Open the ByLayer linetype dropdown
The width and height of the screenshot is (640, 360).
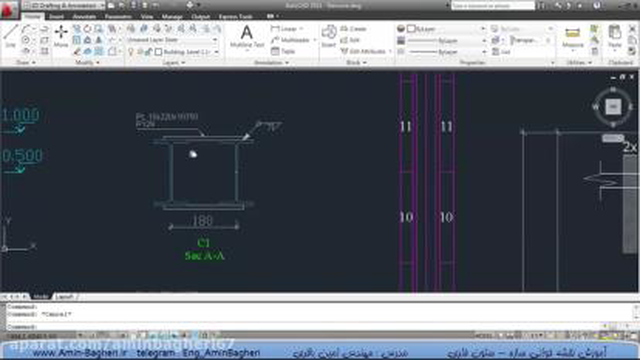tap(447, 52)
